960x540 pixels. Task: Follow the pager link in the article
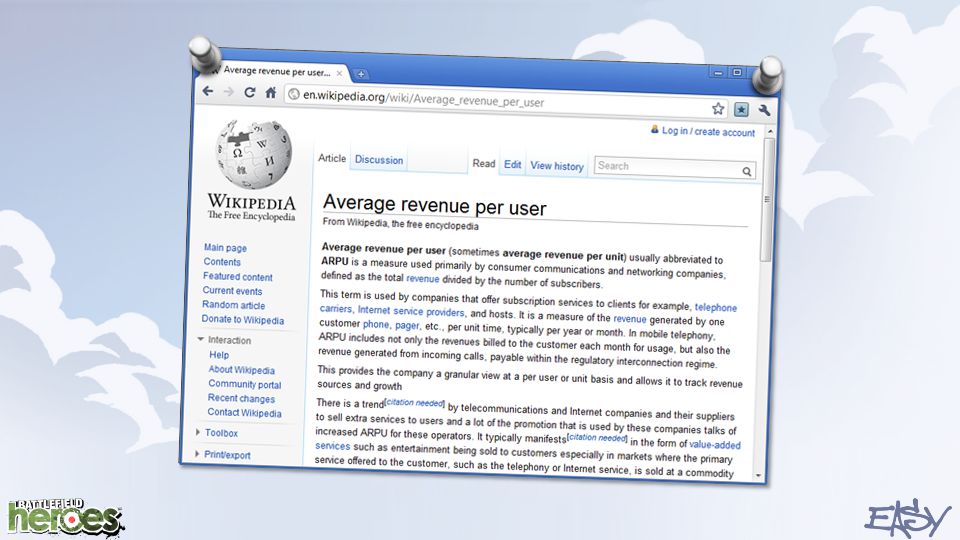coord(407,325)
